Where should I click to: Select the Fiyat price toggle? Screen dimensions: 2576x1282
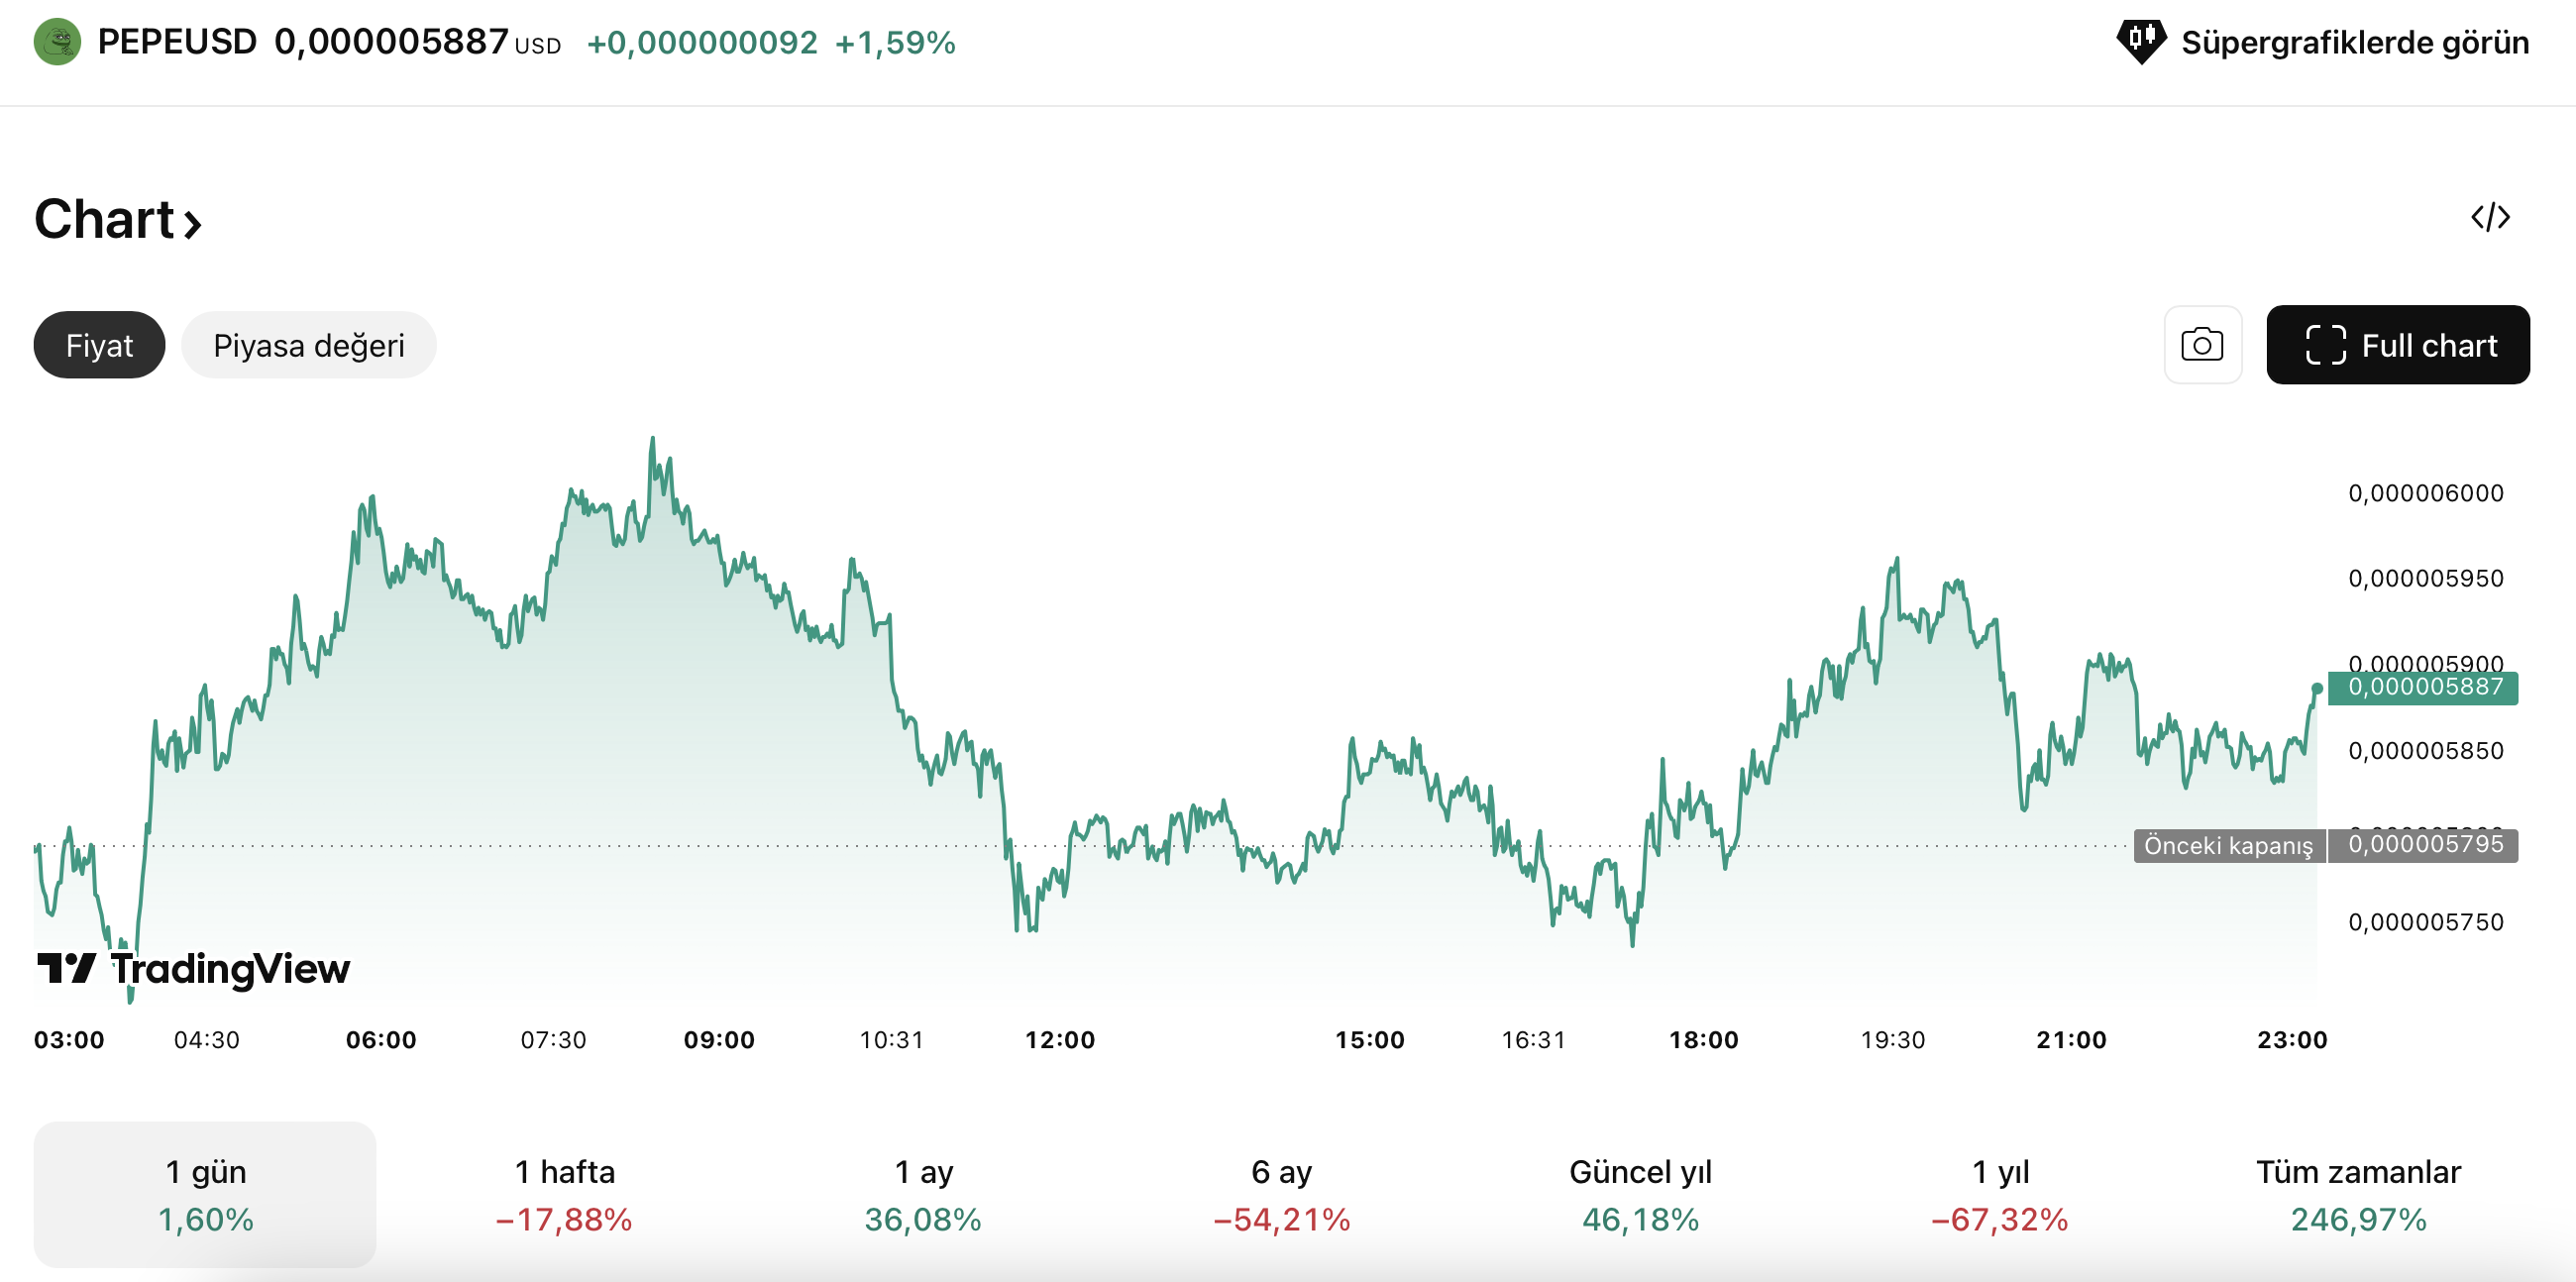[99, 345]
